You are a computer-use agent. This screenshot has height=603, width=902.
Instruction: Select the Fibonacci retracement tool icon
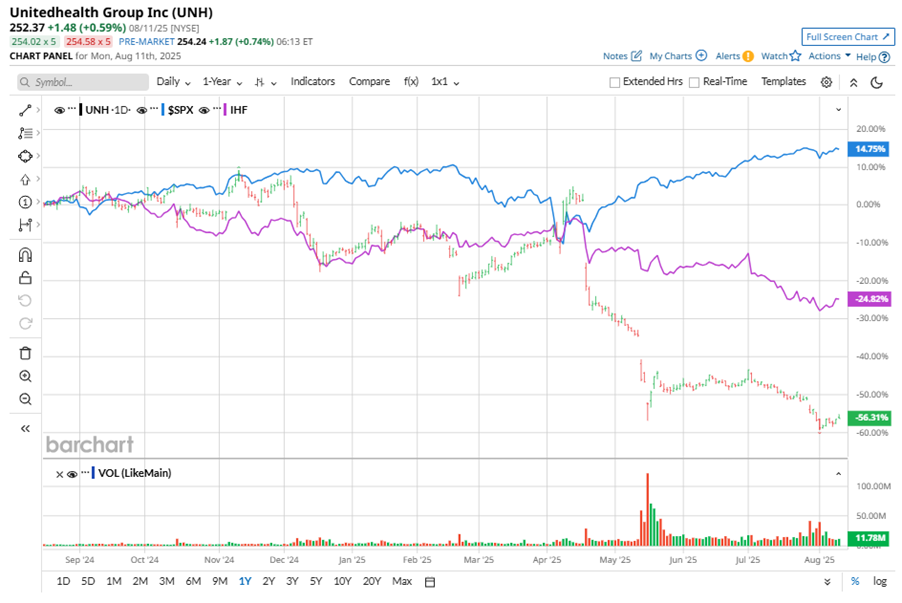(x=25, y=133)
